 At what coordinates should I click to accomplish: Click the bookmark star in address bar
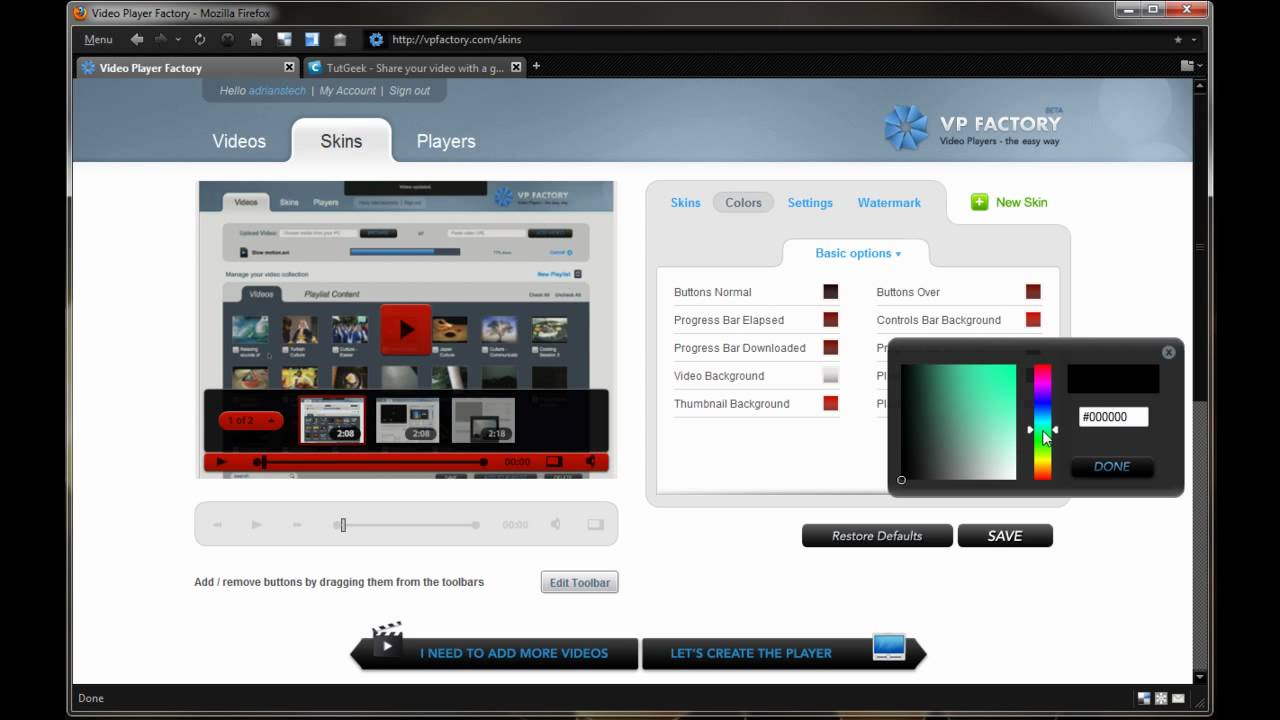coord(1177,40)
